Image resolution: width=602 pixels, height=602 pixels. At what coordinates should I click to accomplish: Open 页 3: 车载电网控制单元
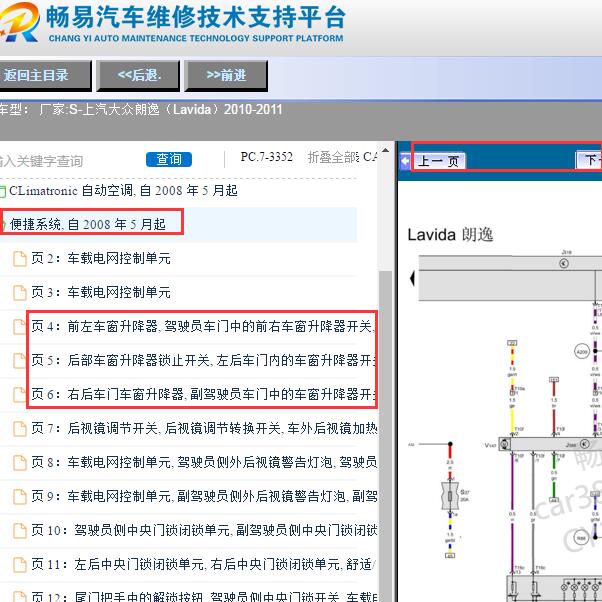101,292
